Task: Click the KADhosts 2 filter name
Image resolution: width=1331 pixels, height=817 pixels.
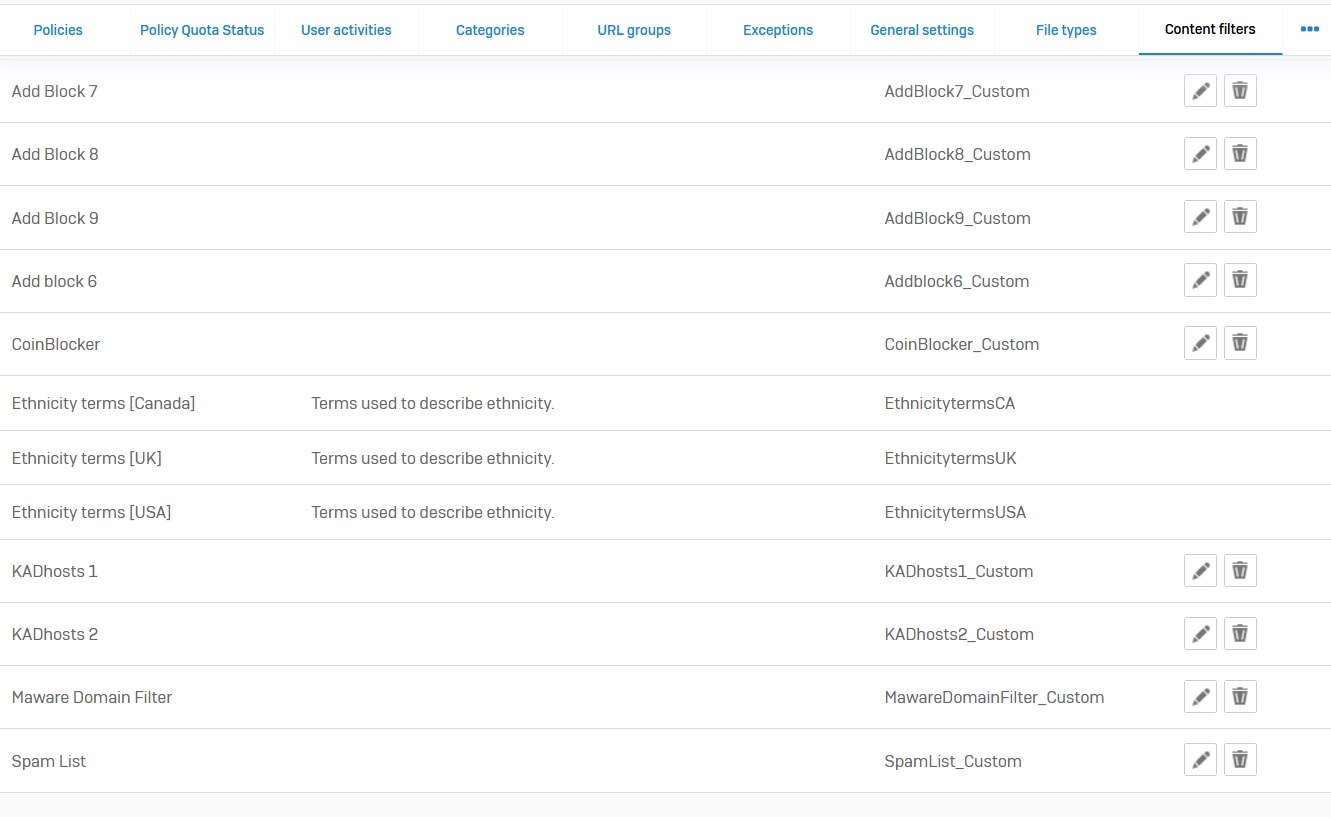Action: click(55, 634)
